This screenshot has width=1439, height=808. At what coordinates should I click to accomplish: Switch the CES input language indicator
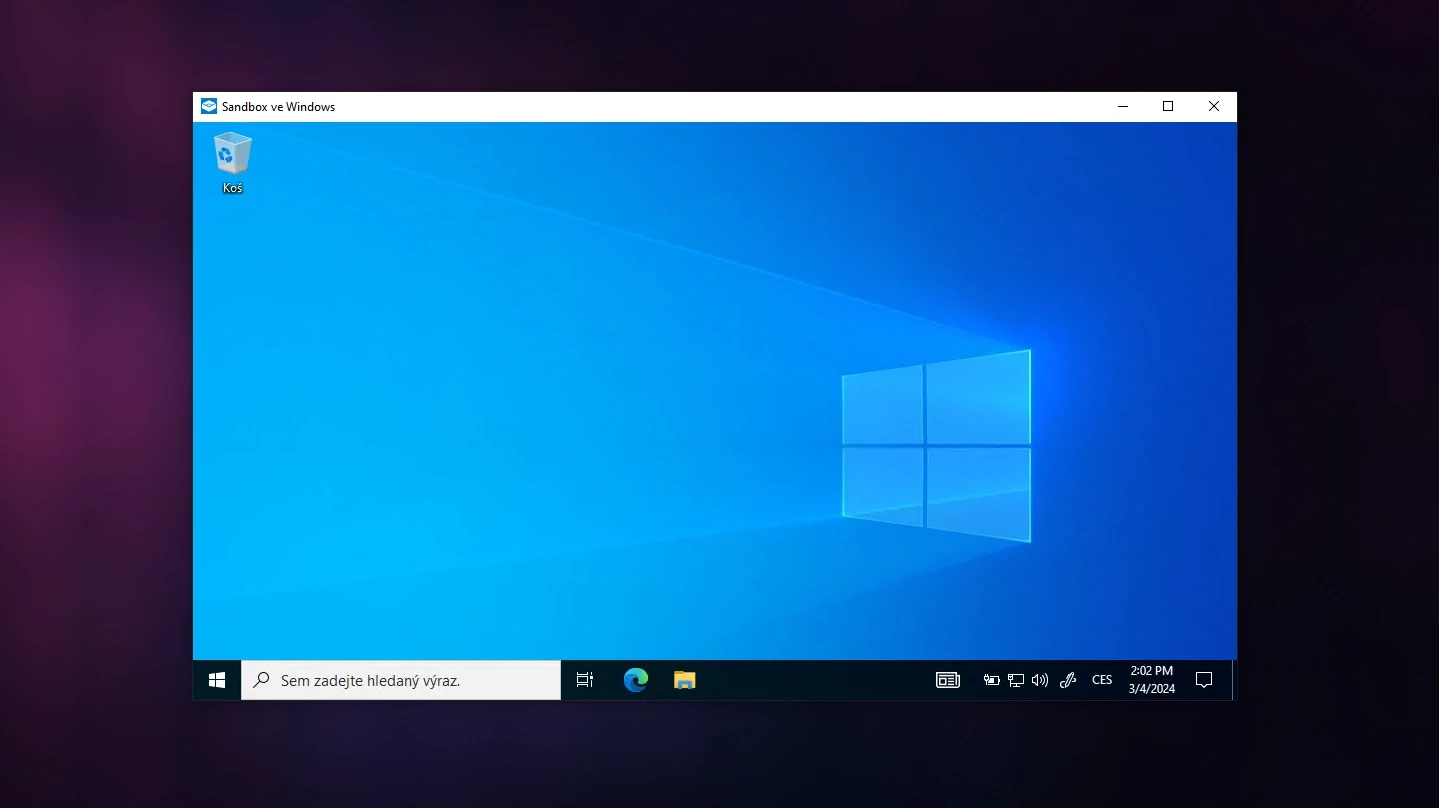click(1102, 680)
